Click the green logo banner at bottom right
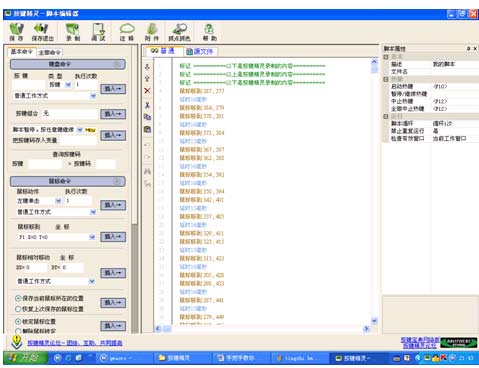Image resolution: width=479 pixels, height=368 pixels. [459, 342]
